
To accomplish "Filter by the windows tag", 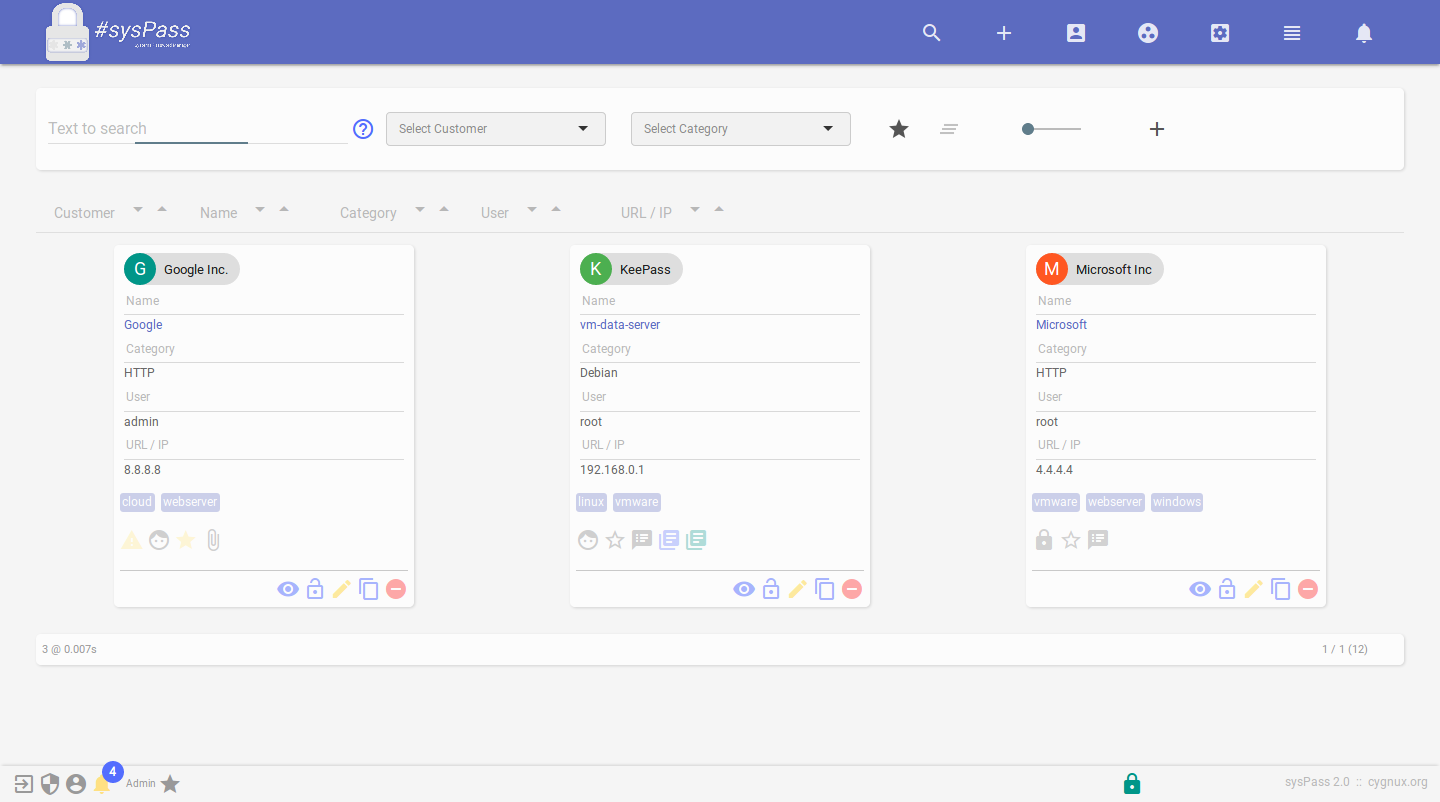I will [1176, 502].
